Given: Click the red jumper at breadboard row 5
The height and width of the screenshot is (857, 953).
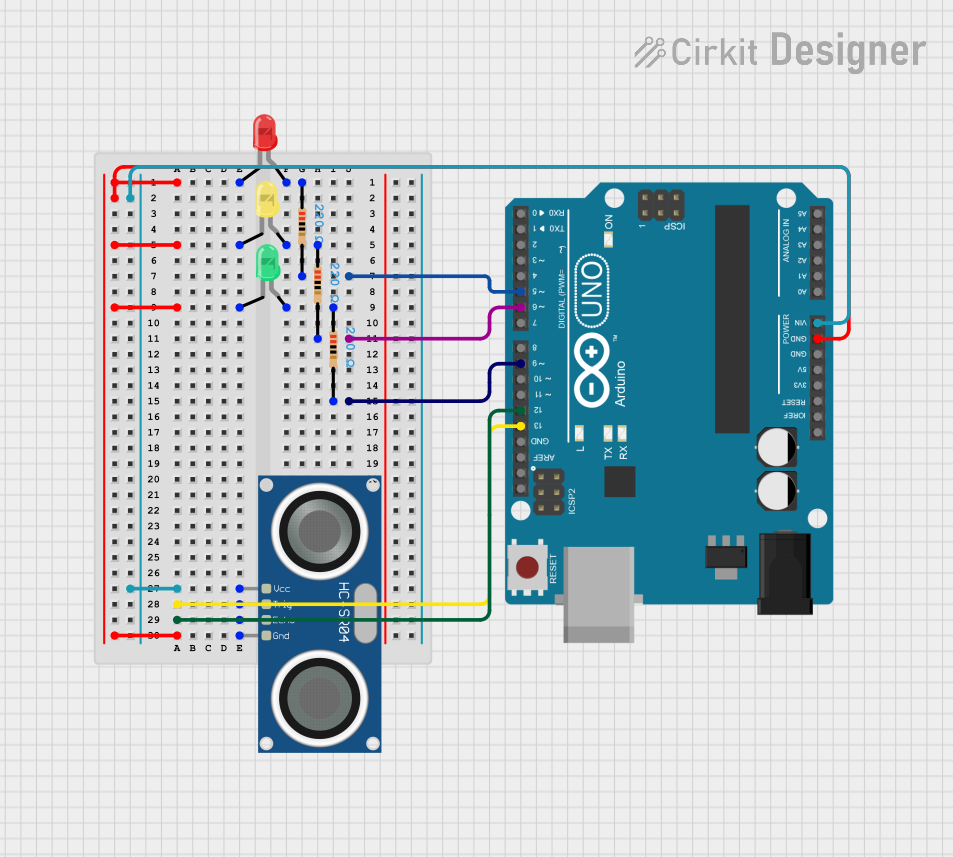Looking at the screenshot, I should (x=146, y=245).
